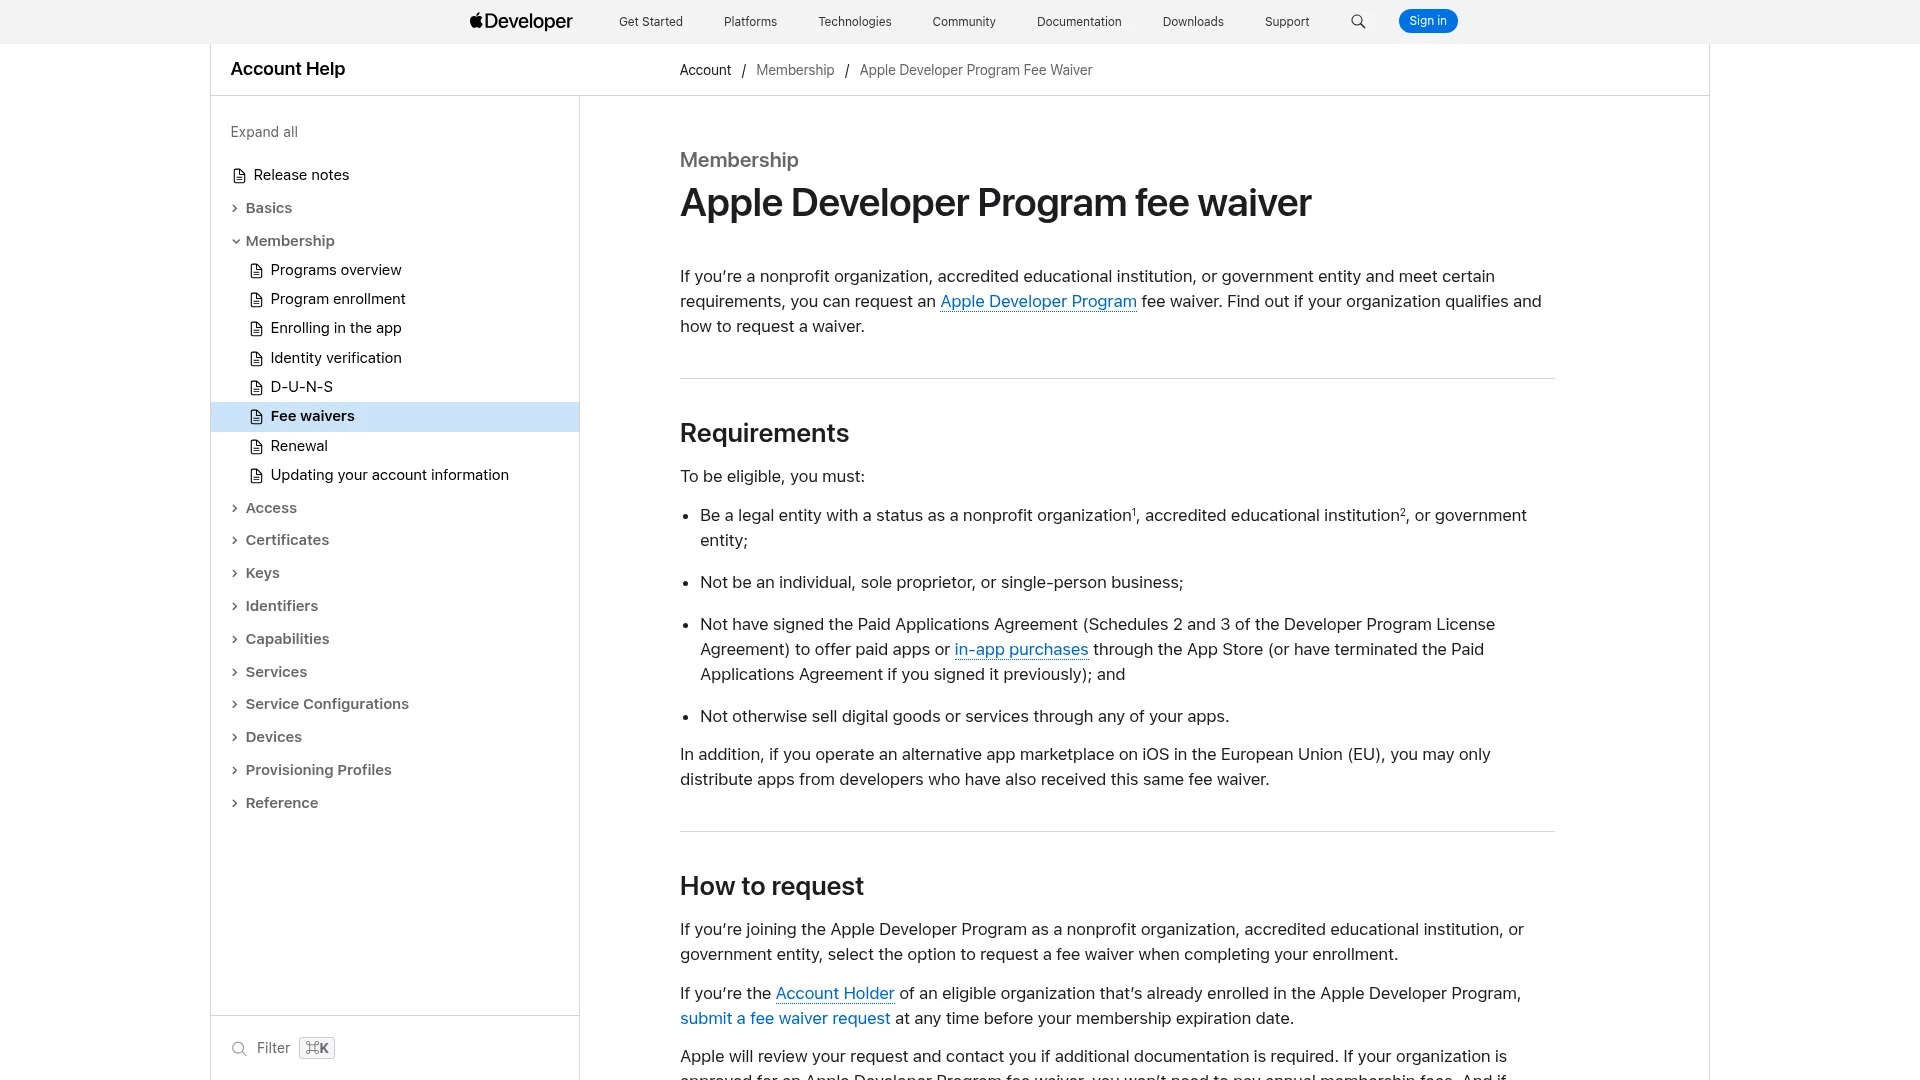Open the Documentation menu

(1079, 22)
